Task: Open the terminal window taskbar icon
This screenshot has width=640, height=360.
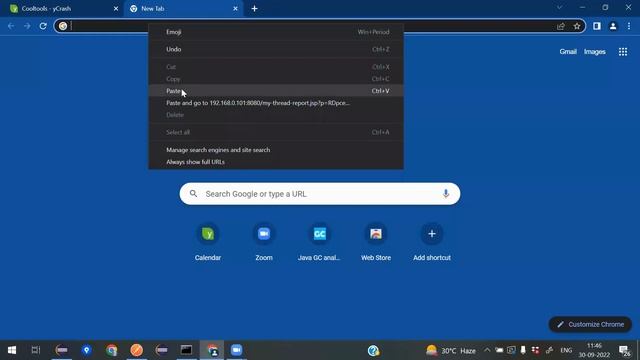Action: (x=187, y=350)
